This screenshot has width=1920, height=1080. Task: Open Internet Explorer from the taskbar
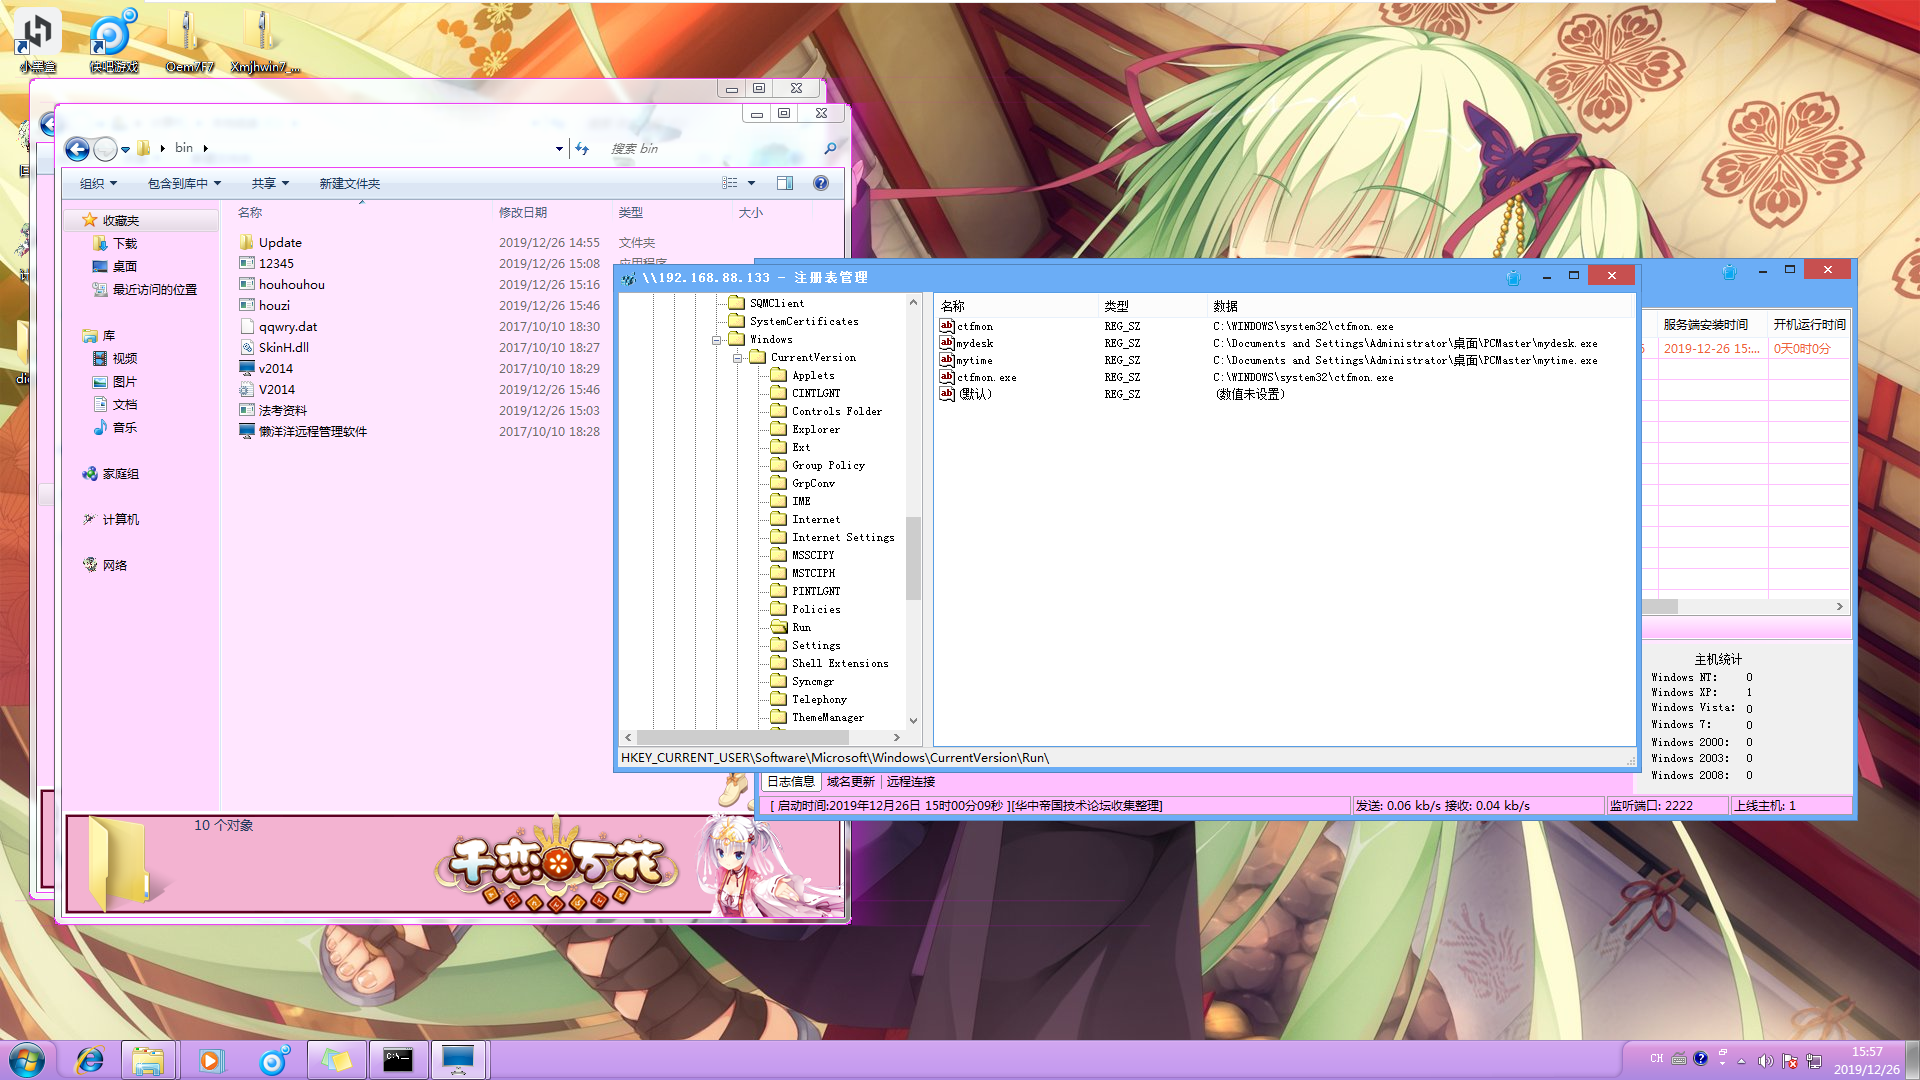point(90,1060)
